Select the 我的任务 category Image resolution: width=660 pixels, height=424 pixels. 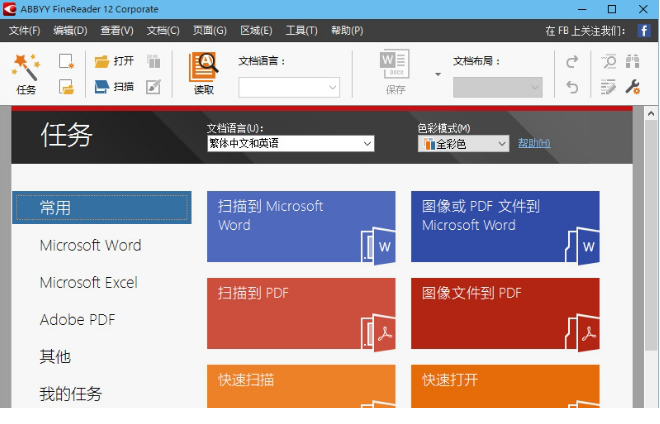[71, 394]
